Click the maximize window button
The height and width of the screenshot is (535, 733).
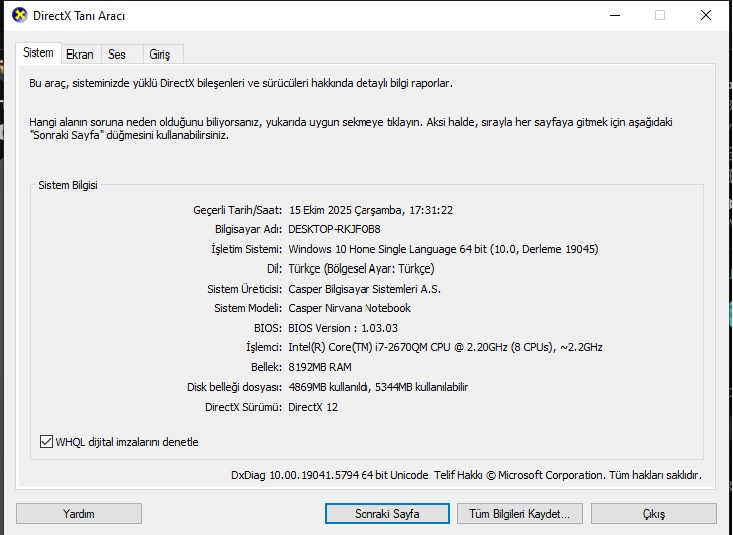660,15
